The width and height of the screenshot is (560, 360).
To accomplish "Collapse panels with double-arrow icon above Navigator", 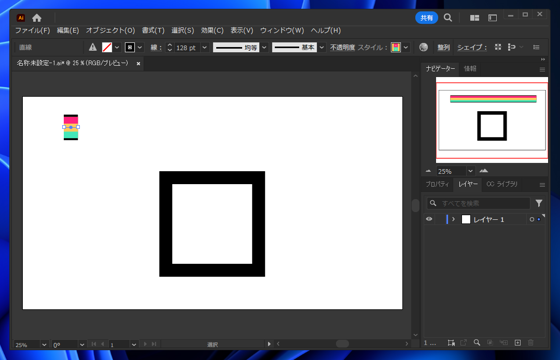I will click(543, 59).
